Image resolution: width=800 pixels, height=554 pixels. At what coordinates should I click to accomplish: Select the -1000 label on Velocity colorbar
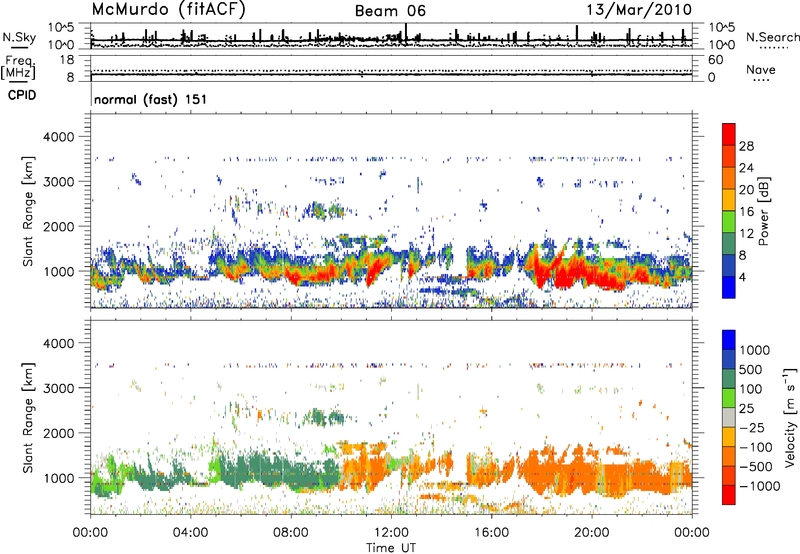click(760, 486)
